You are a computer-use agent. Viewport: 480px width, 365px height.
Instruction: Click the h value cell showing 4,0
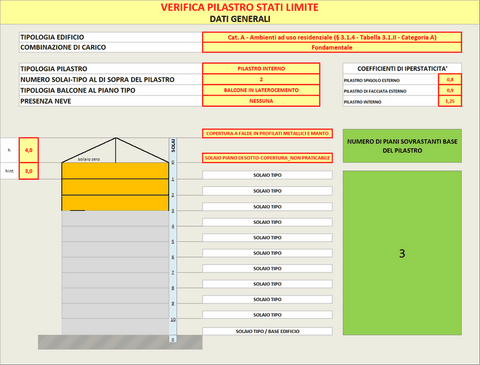29,150
